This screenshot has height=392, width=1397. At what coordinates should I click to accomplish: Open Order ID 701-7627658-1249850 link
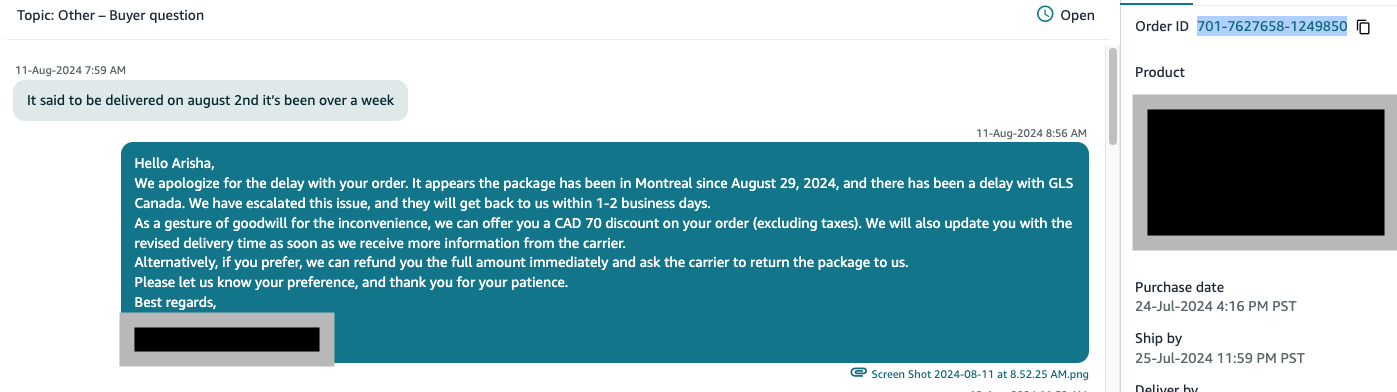pos(1272,26)
